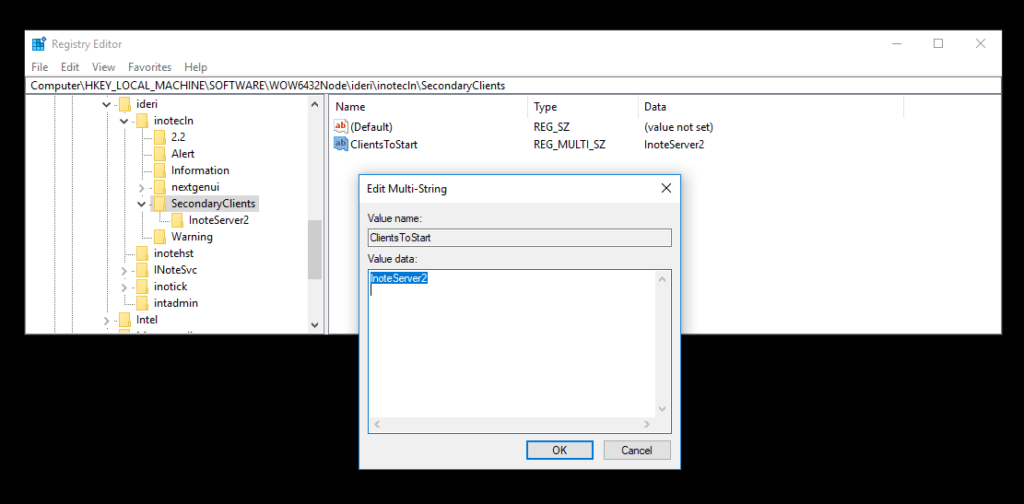Click the intadmin folder icon
The image size is (1024, 504).
point(142,303)
